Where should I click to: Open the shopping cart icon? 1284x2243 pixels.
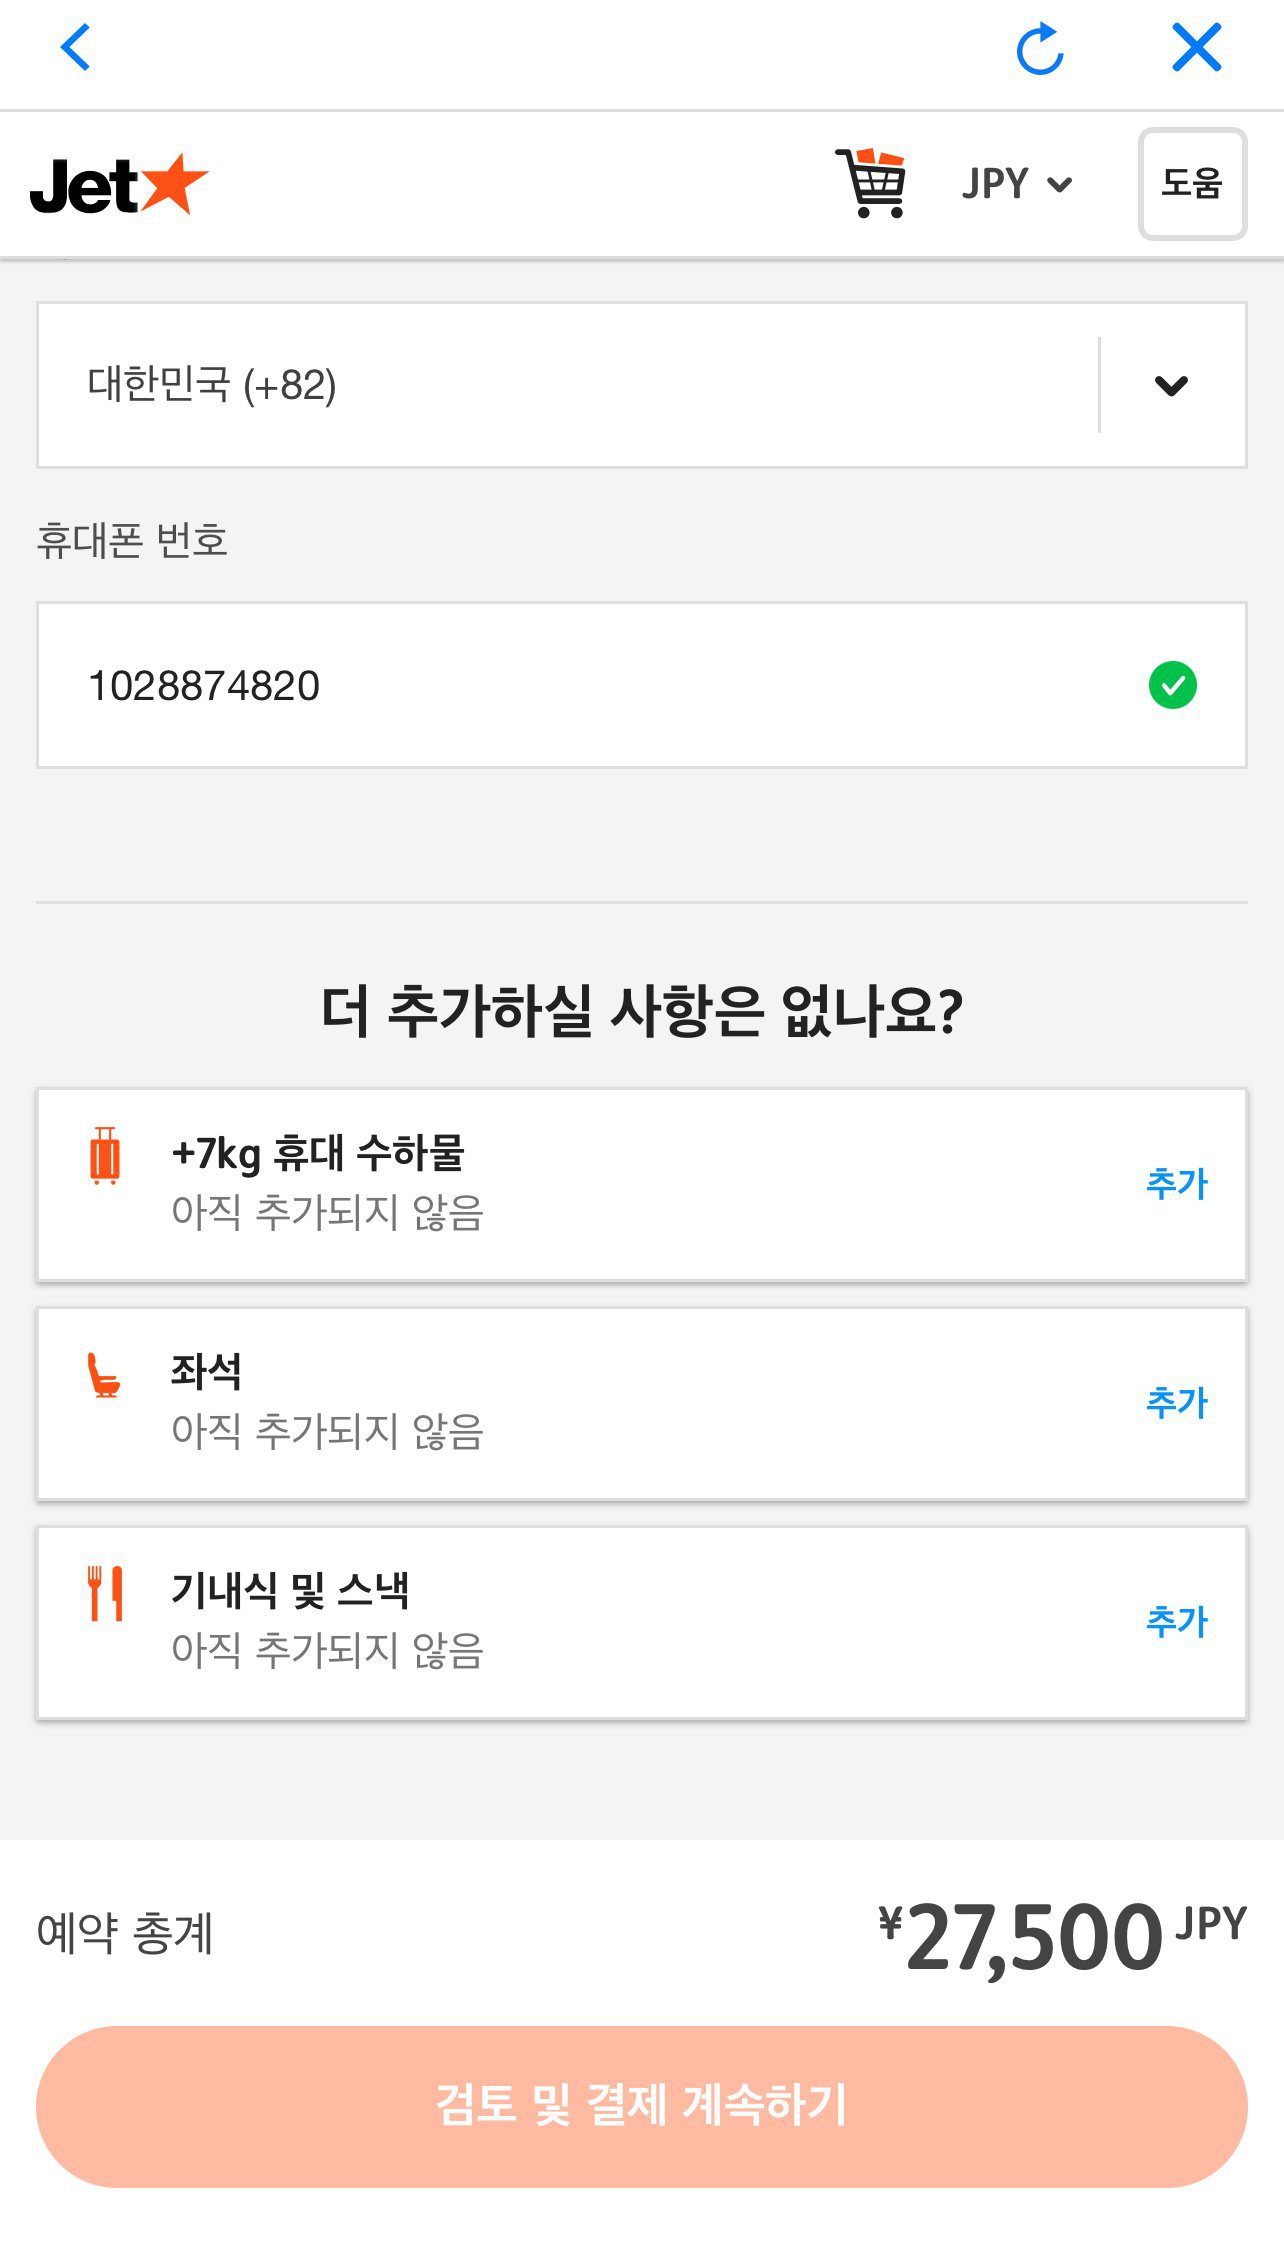871,183
